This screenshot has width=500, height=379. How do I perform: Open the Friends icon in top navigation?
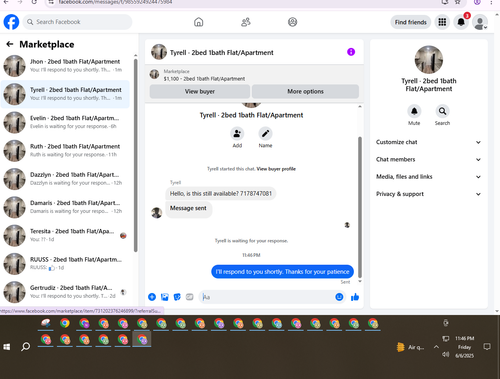pyautogui.click(x=246, y=22)
